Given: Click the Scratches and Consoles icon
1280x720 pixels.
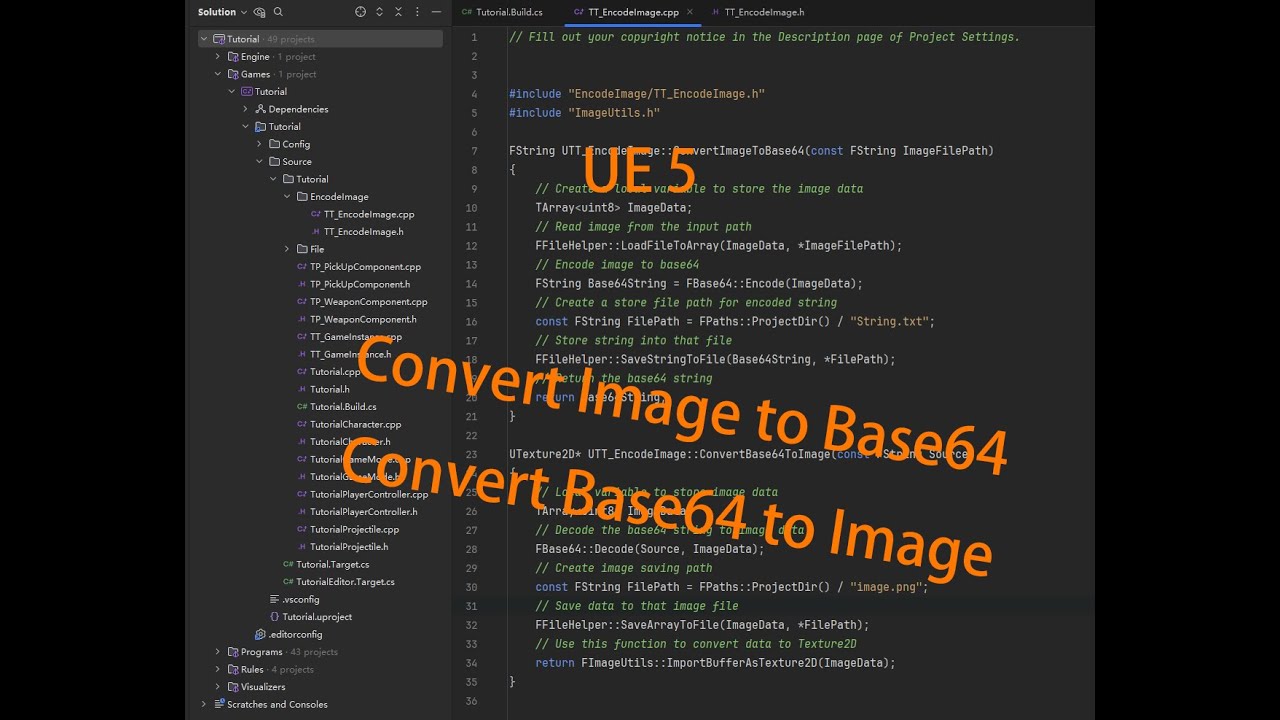Looking at the screenshot, I should 219,704.
